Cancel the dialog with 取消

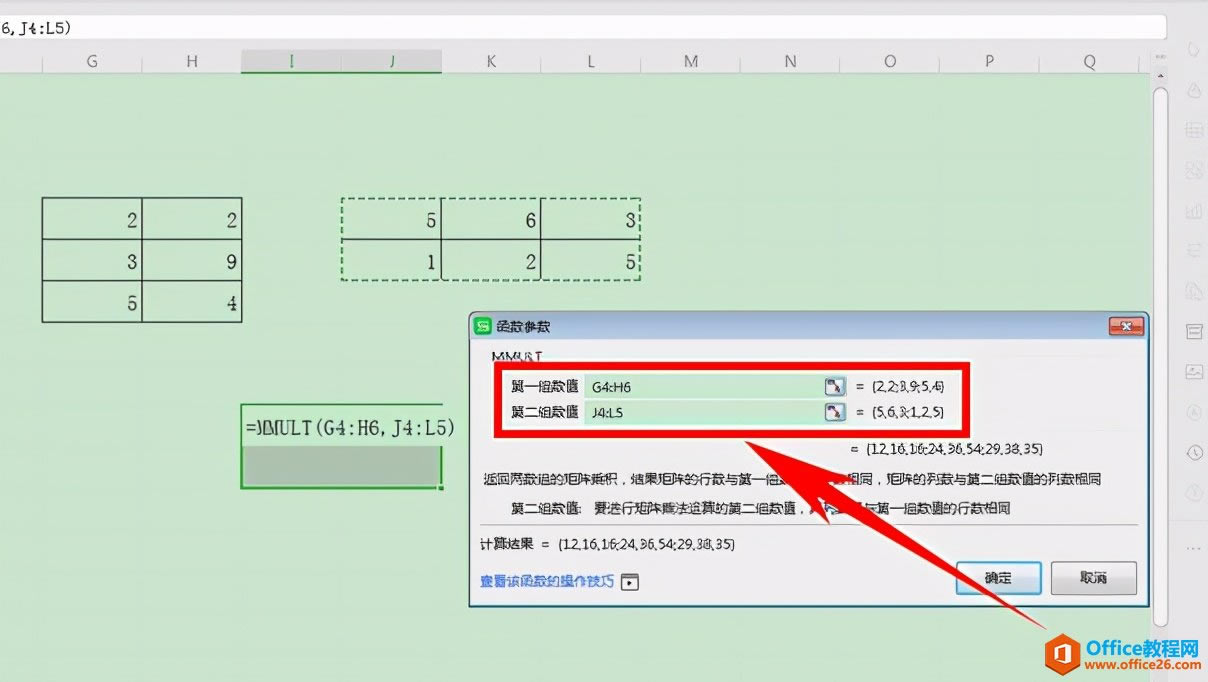(x=1094, y=578)
